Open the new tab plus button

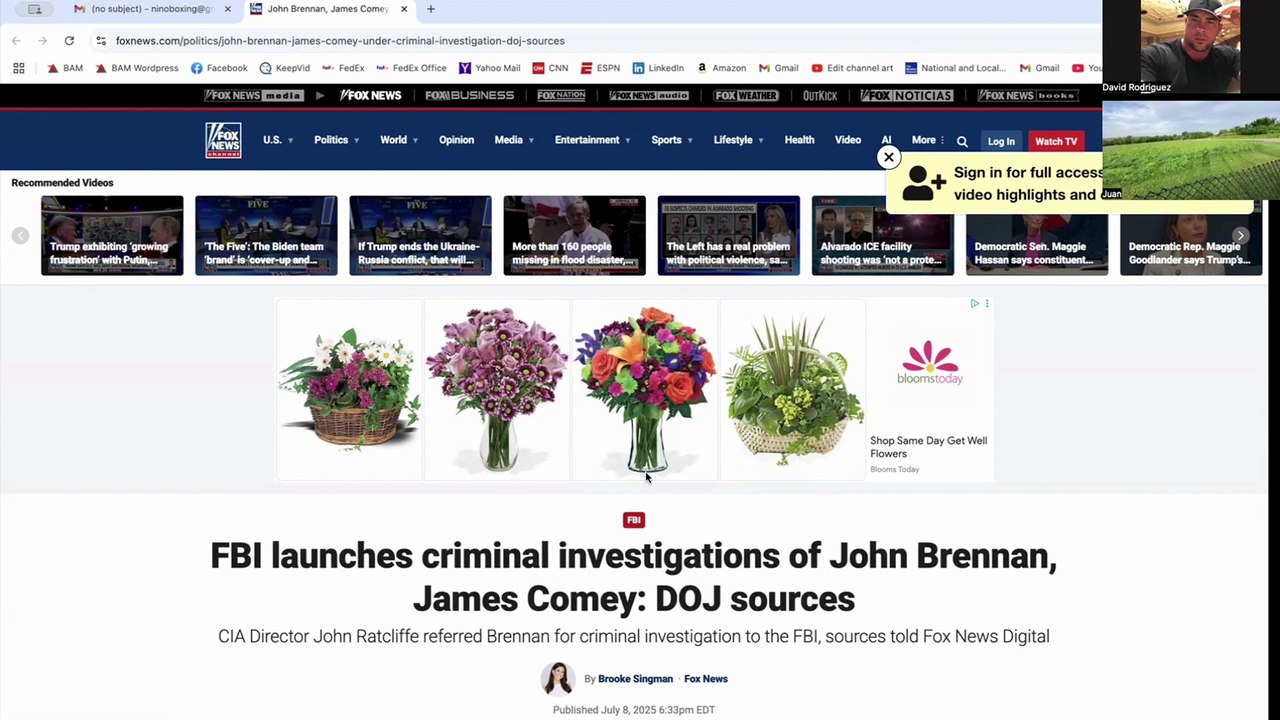(431, 9)
